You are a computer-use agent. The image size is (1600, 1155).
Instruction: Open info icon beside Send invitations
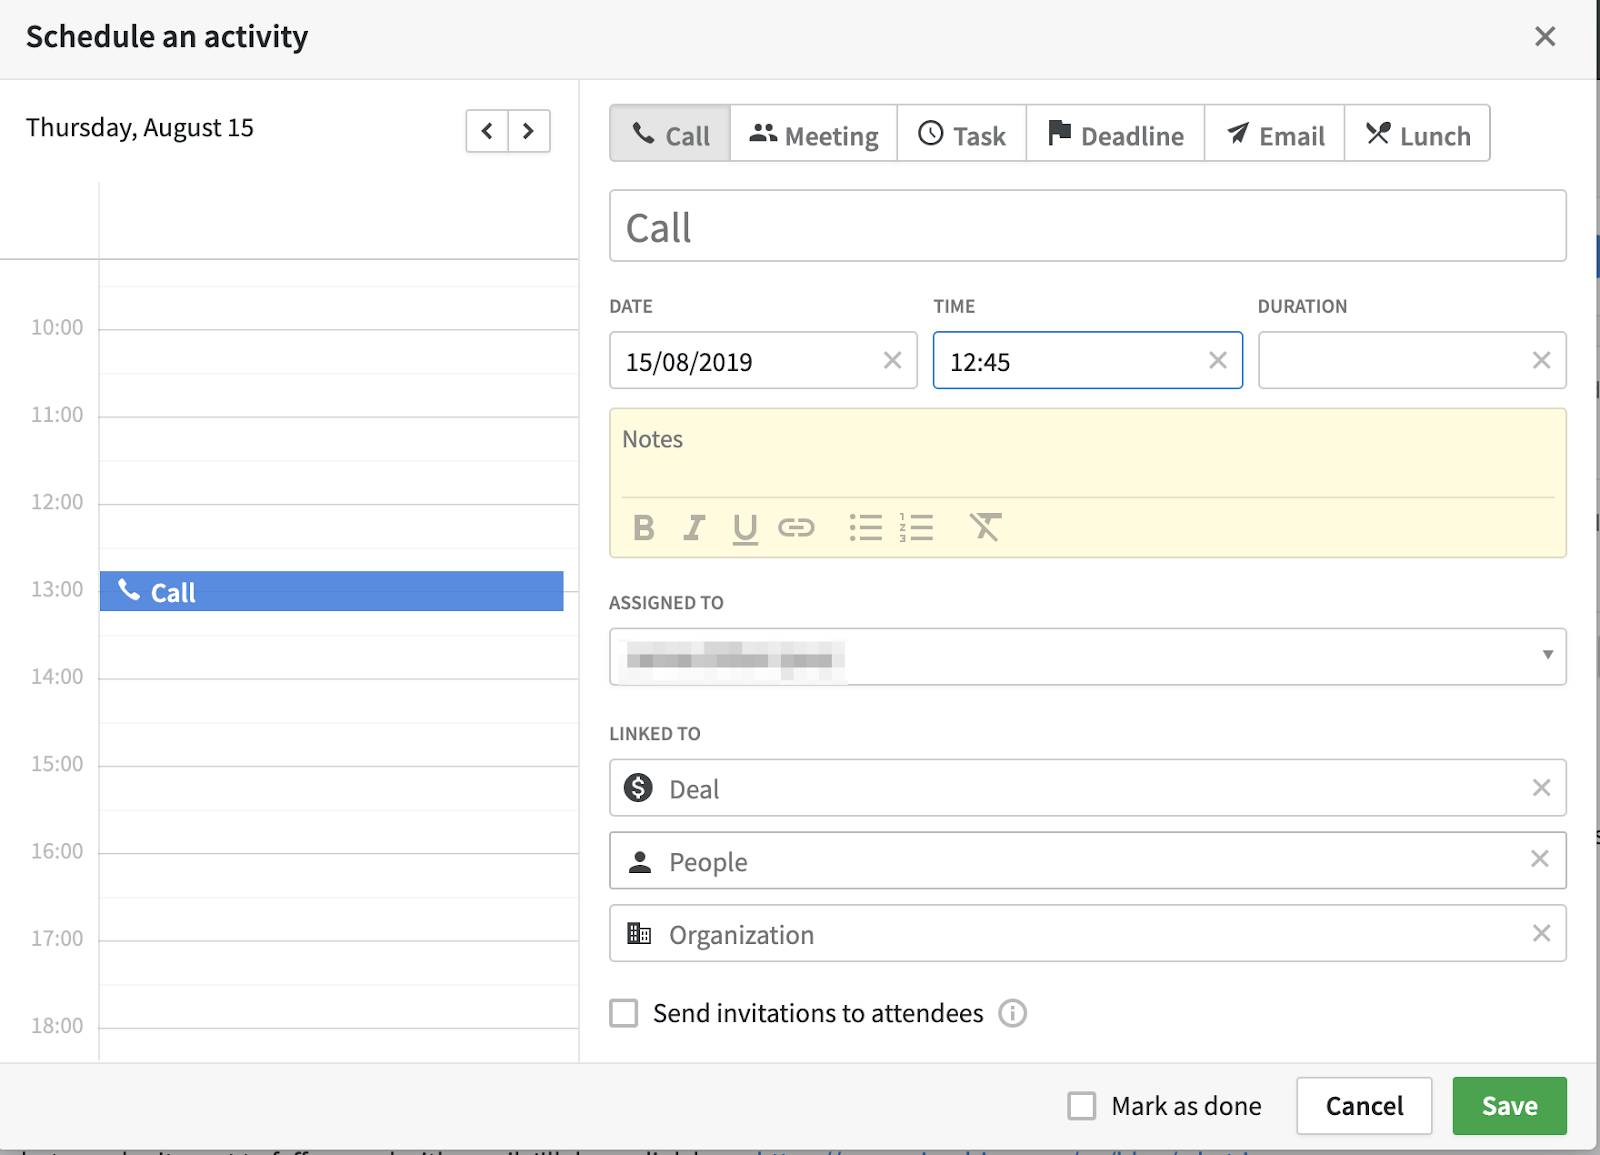click(1013, 1013)
